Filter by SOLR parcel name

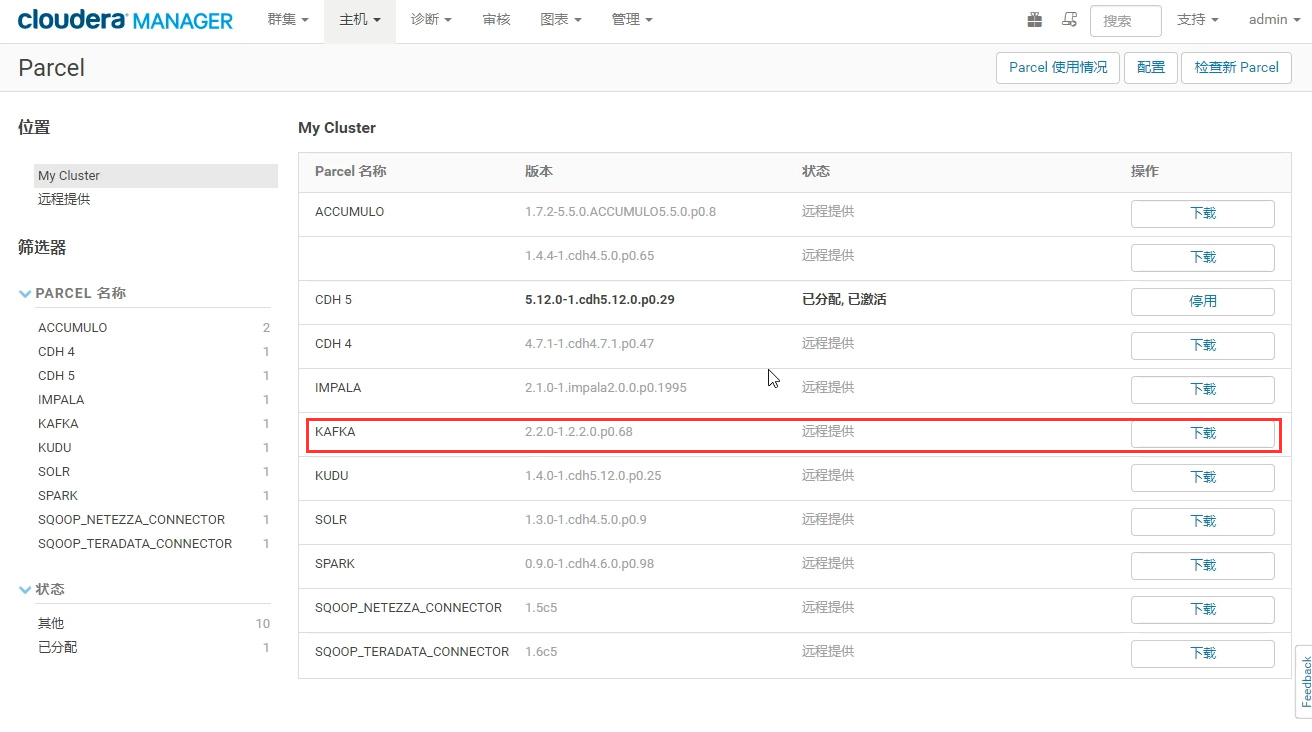tap(54, 472)
